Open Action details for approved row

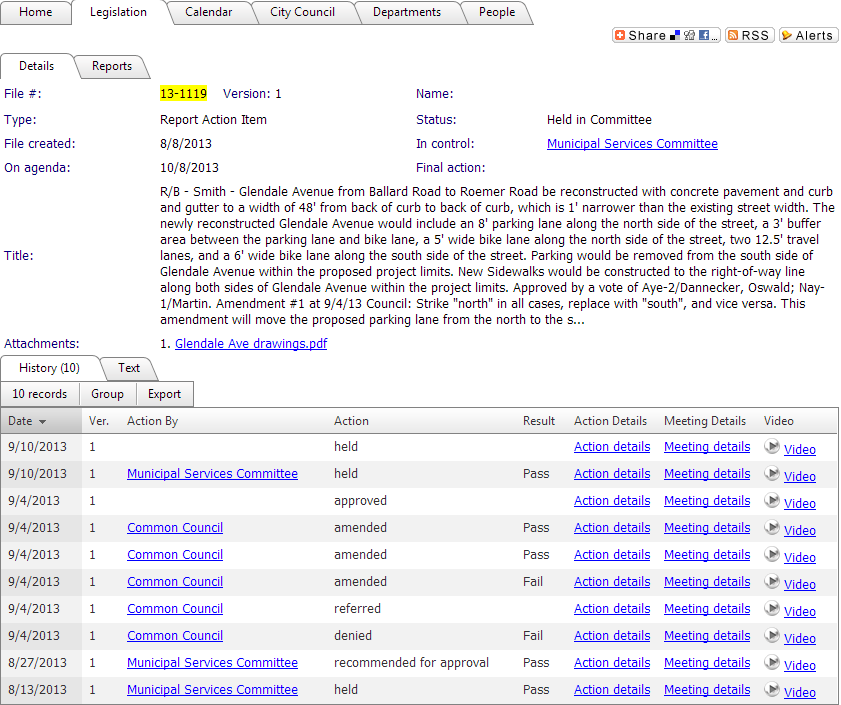pyautogui.click(x=612, y=501)
